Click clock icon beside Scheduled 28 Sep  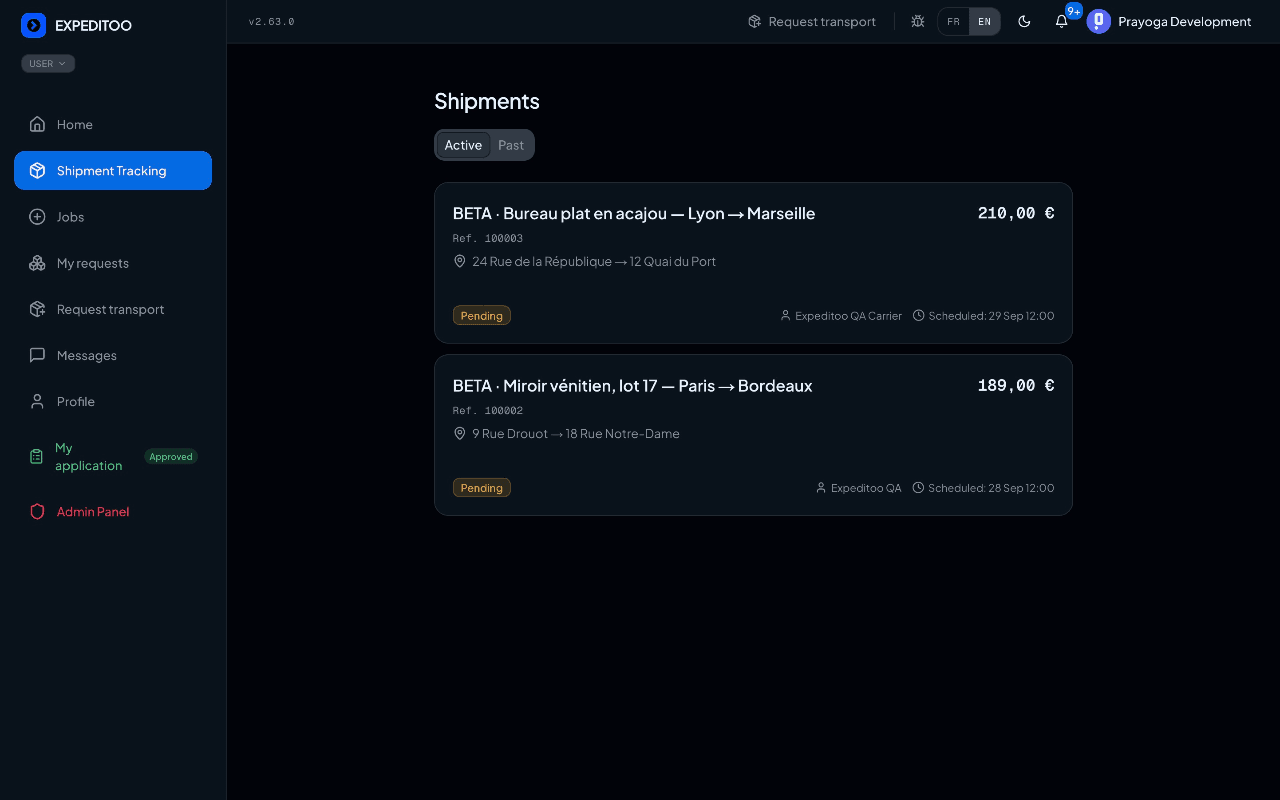918,487
